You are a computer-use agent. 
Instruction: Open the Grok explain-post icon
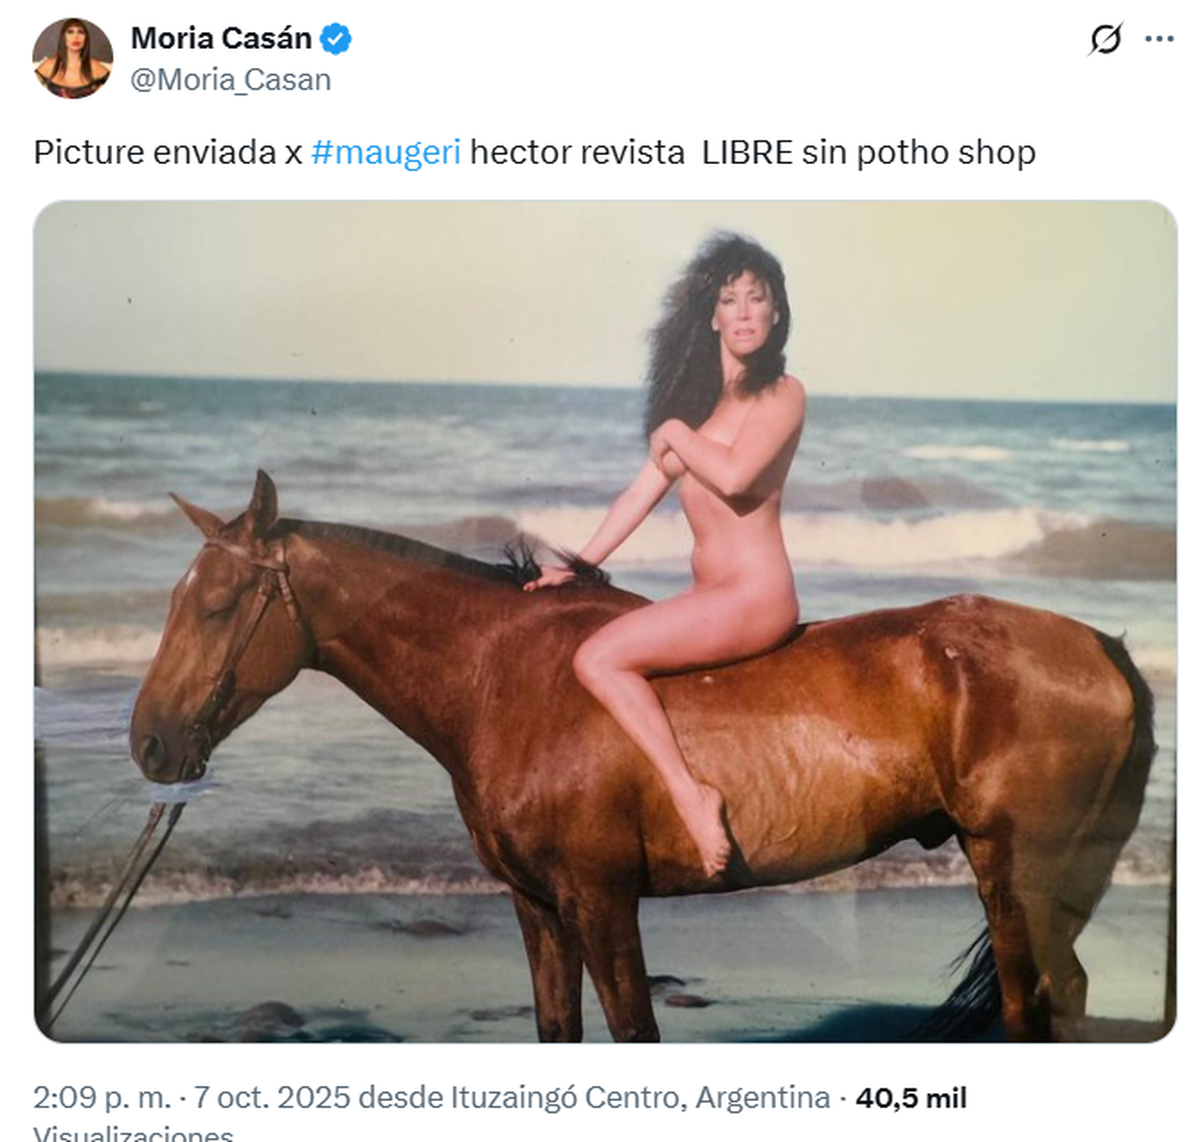(x=1106, y=40)
